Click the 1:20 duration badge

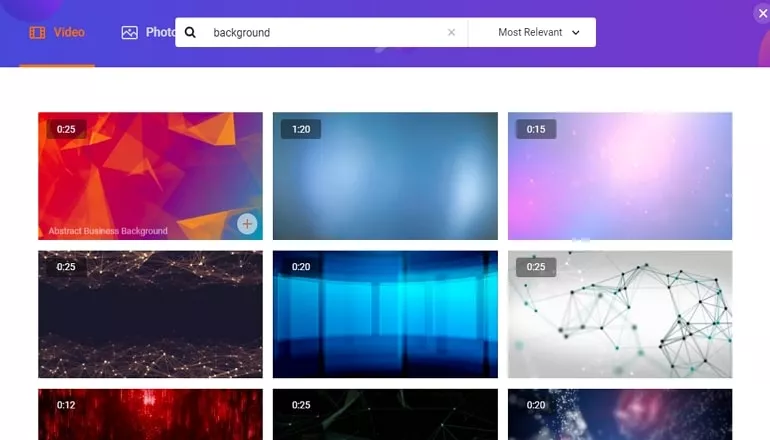pyautogui.click(x=301, y=129)
